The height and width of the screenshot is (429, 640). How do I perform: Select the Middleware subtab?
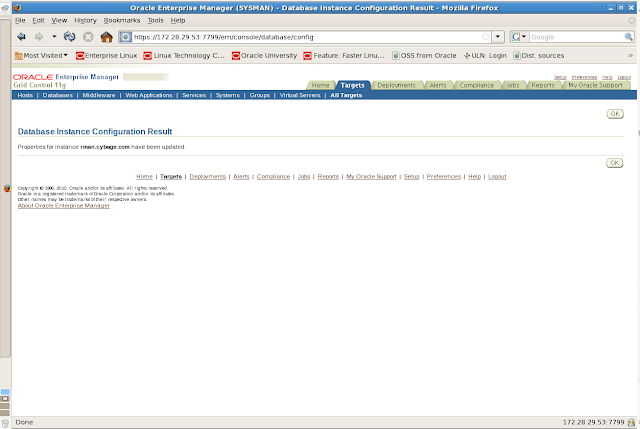99,95
